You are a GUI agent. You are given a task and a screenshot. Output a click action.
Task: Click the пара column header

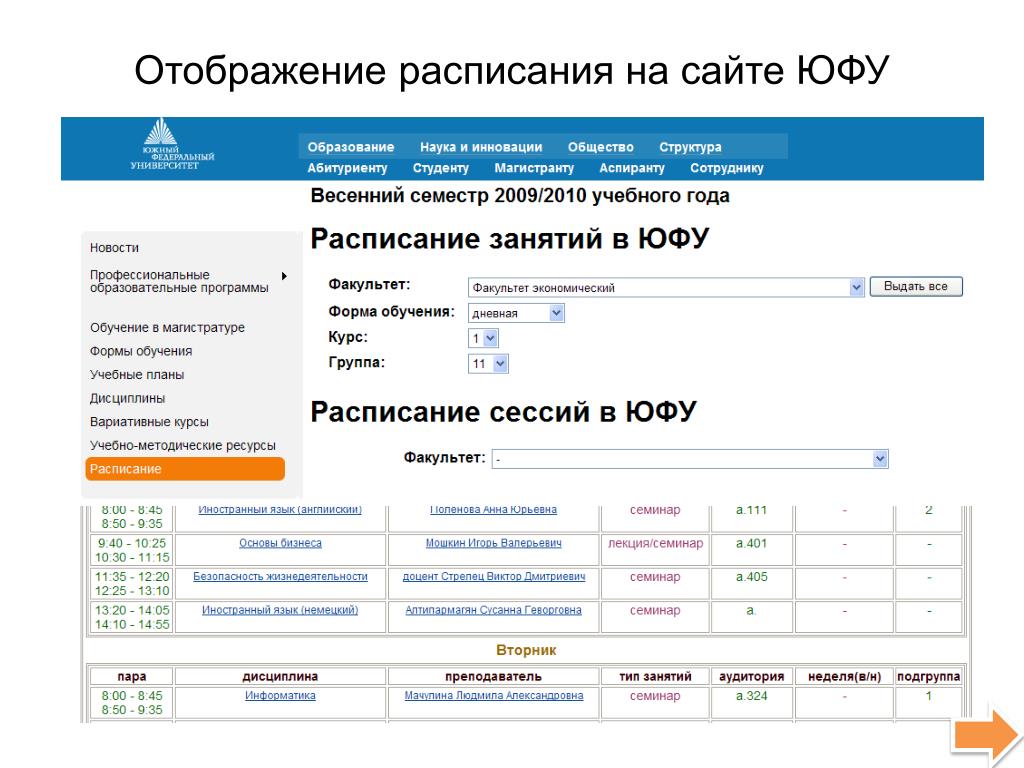[131, 677]
